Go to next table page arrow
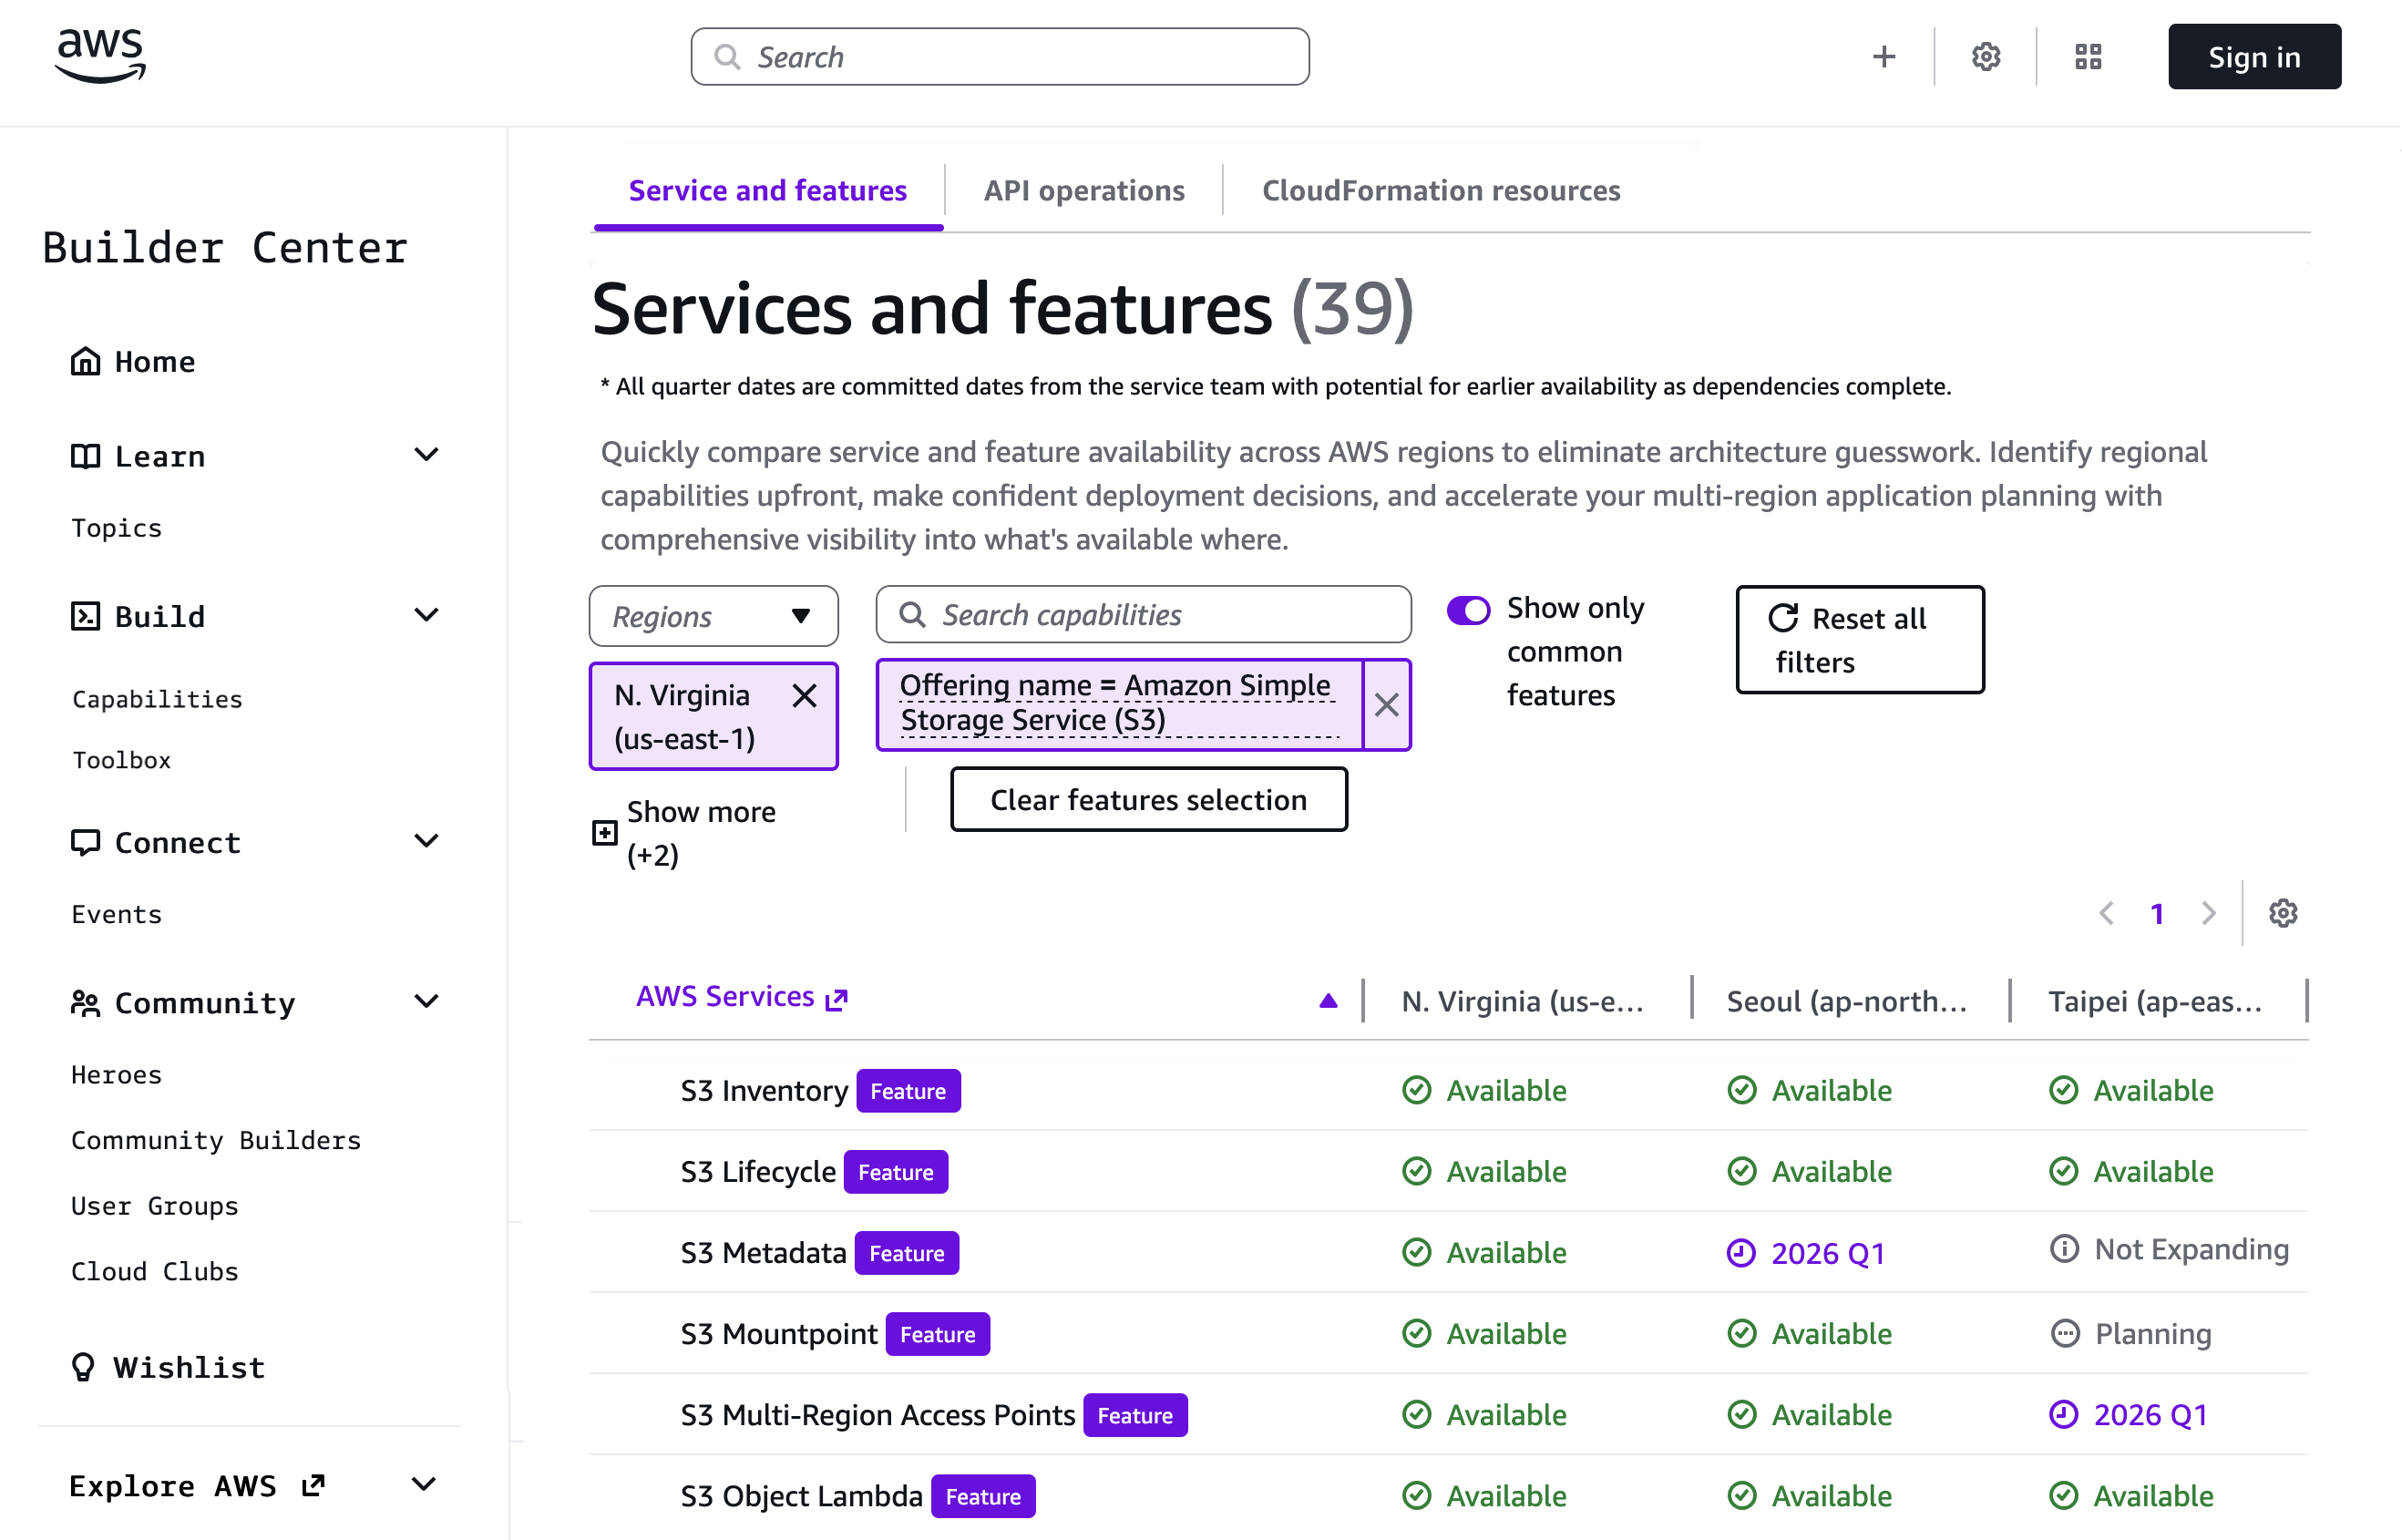Image resolution: width=2402 pixels, height=1540 pixels. click(2208, 913)
